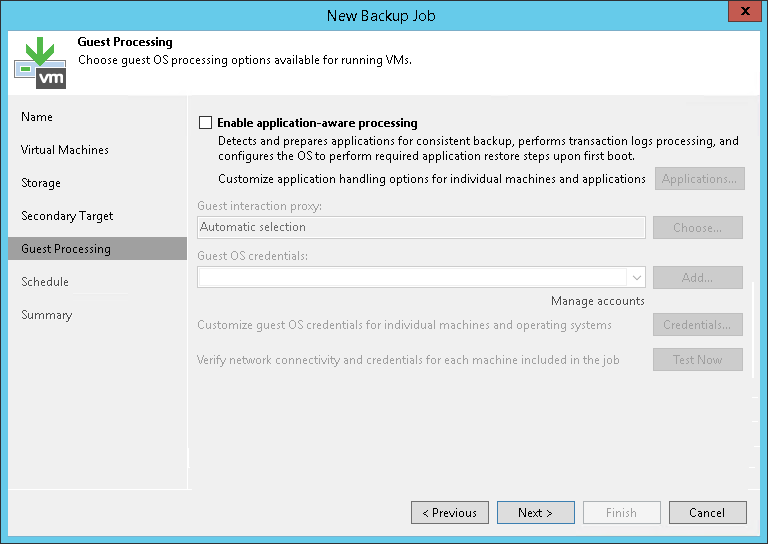Click Choose for guest interaction proxy

[697, 228]
